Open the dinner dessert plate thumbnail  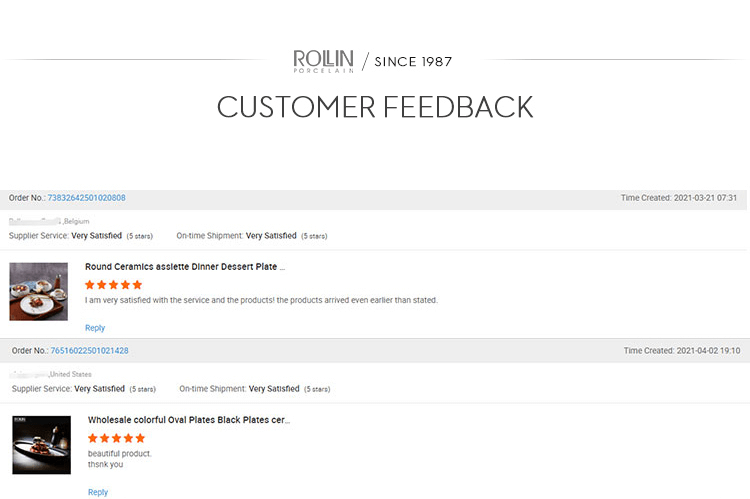[39, 291]
